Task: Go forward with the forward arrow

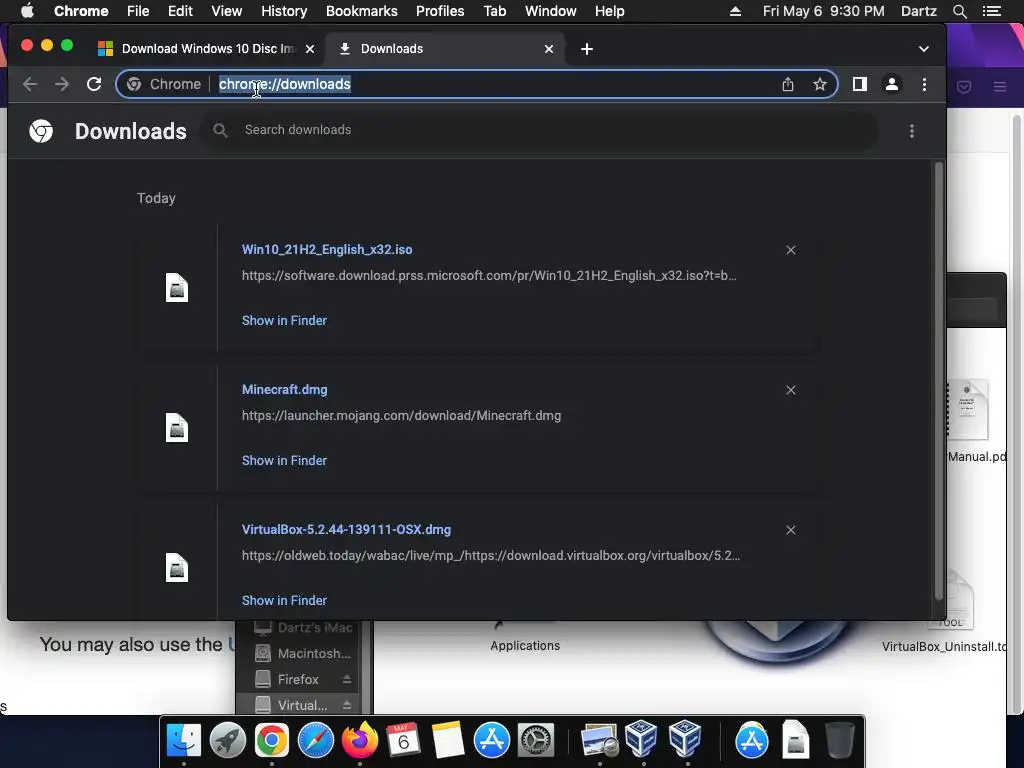Action: [x=62, y=84]
